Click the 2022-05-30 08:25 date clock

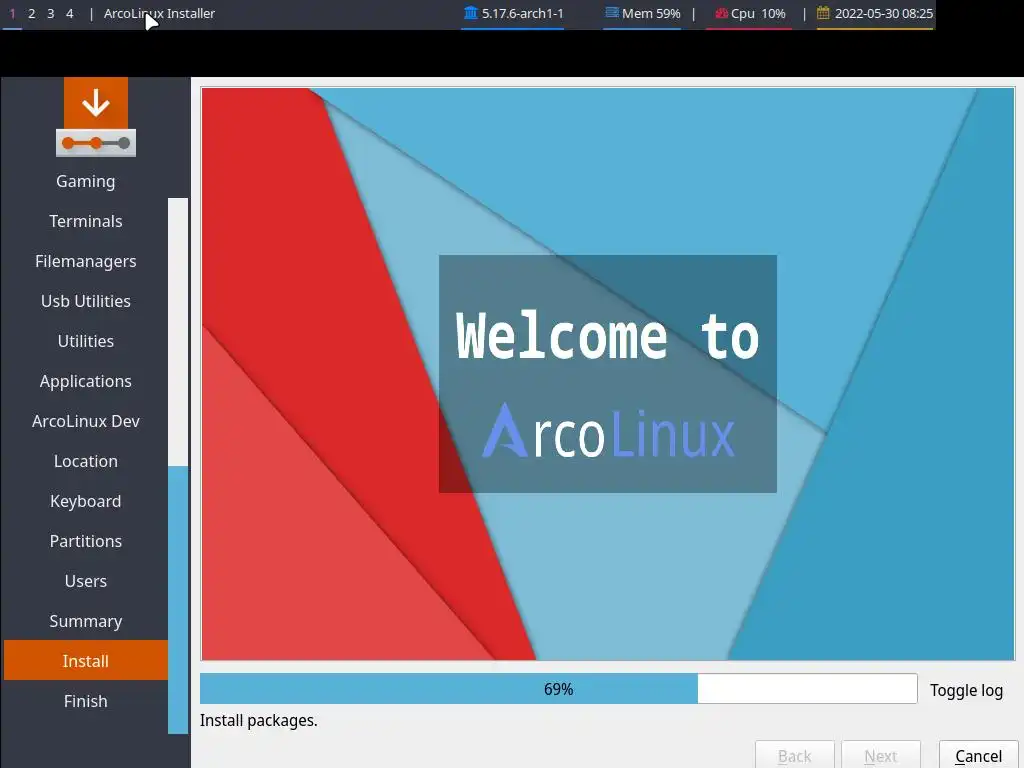tap(884, 13)
